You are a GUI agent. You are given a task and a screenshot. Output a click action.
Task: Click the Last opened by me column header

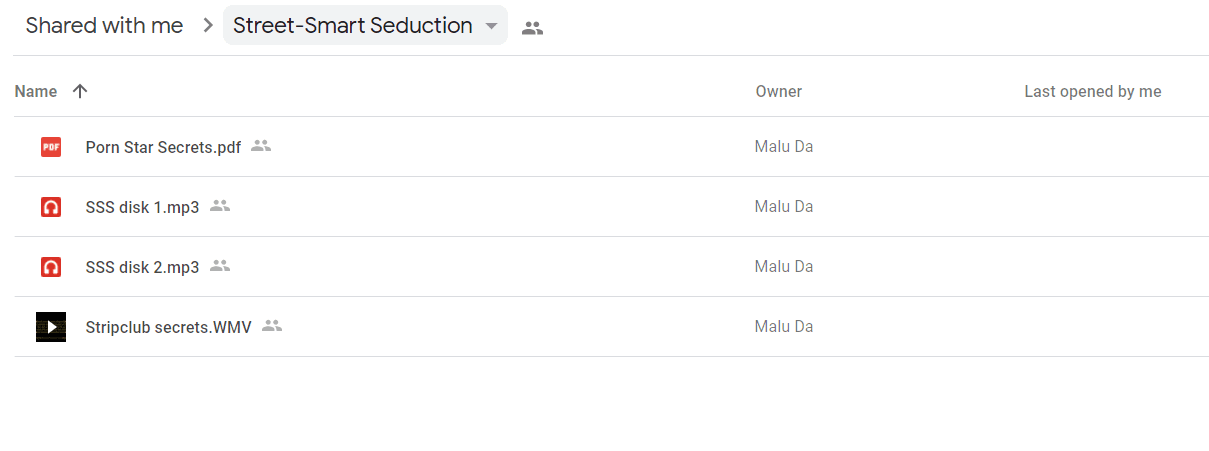(1093, 91)
